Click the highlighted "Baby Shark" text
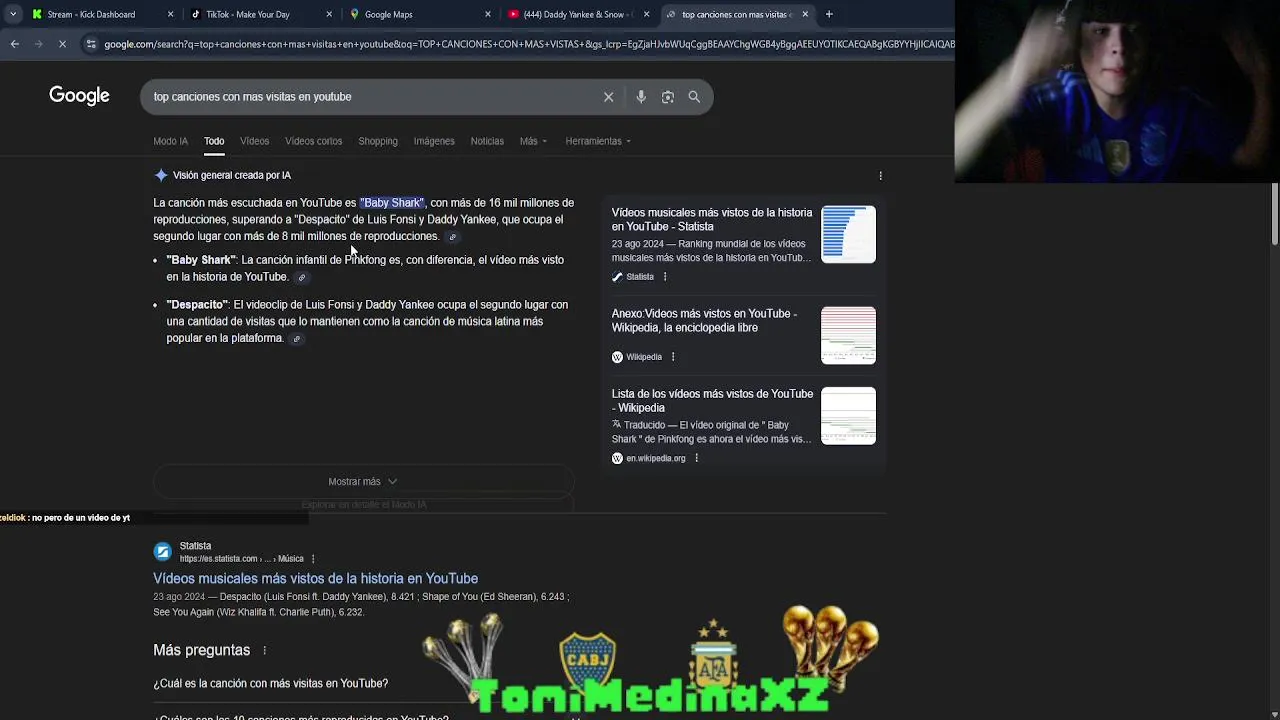Image resolution: width=1280 pixels, height=720 pixels. click(x=392, y=203)
